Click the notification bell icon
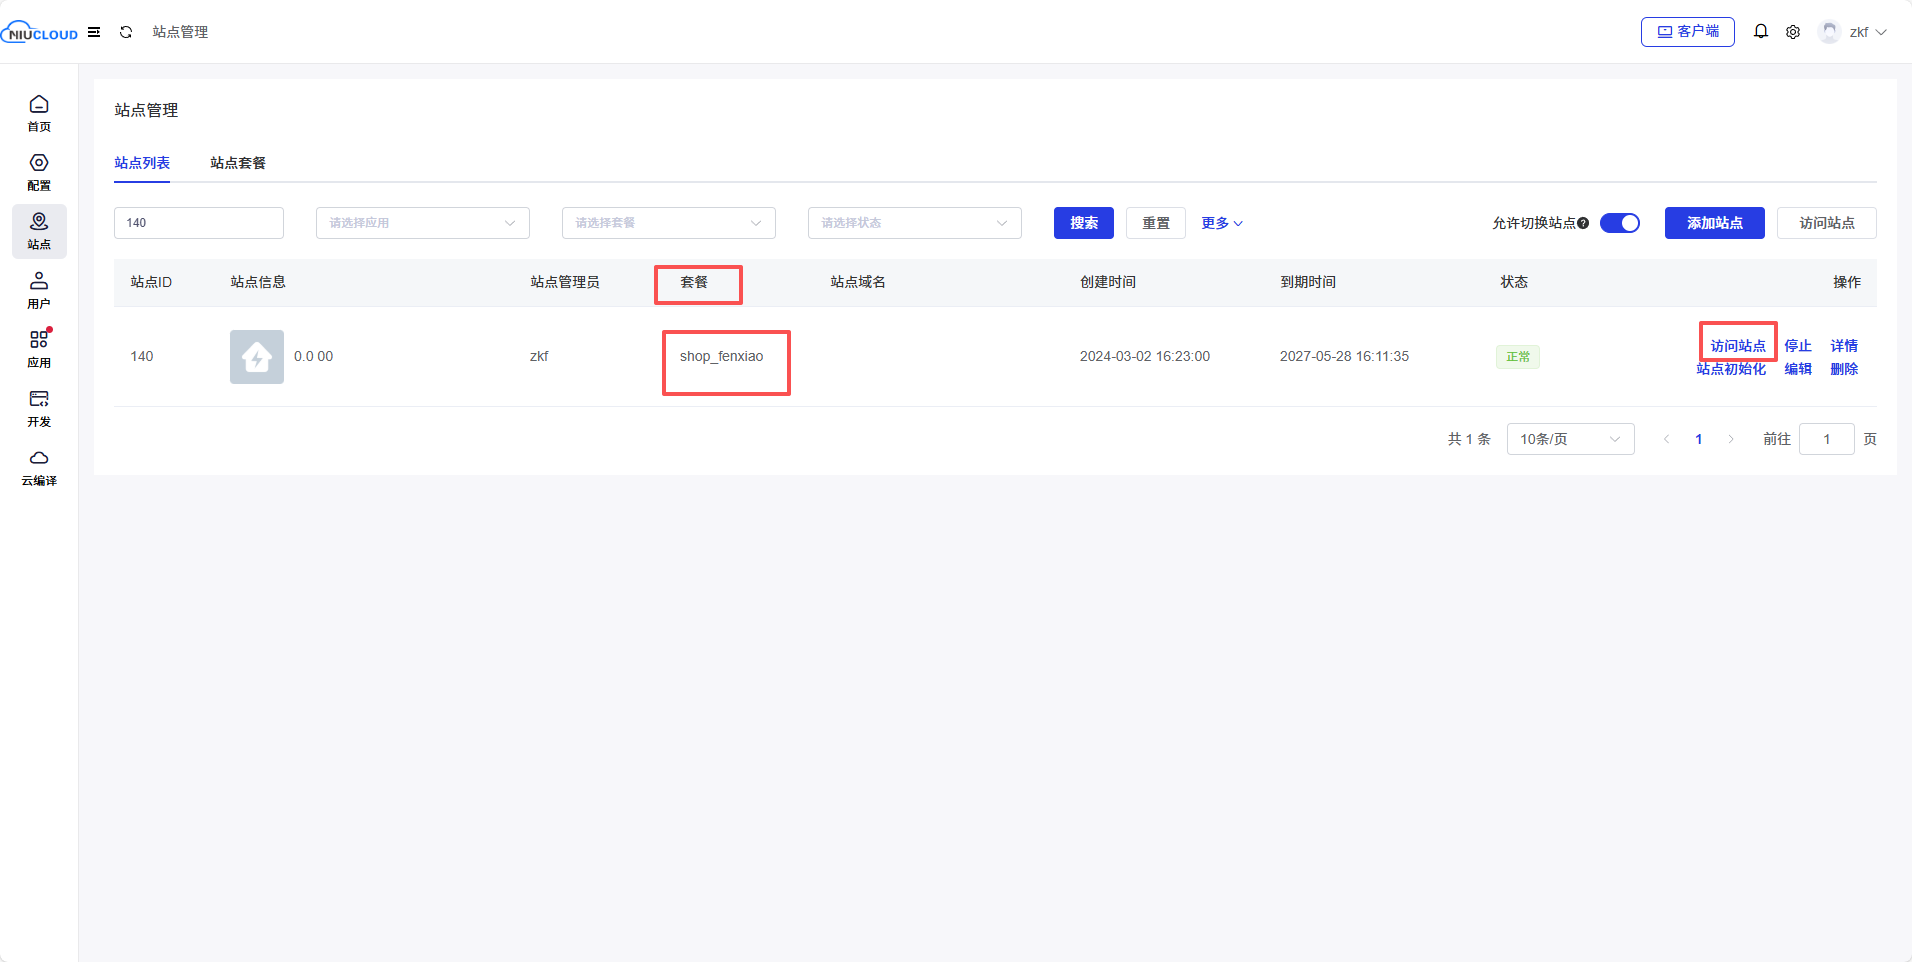Screen dimensions: 1912x962 pyautogui.click(x=1761, y=32)
